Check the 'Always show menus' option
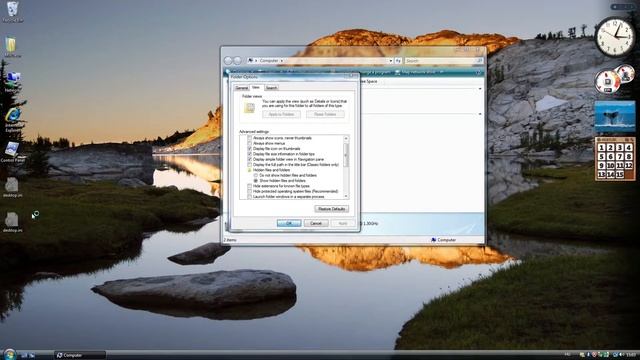The width and height of the screenshot is (640, 360). click(x=249, y=144)
